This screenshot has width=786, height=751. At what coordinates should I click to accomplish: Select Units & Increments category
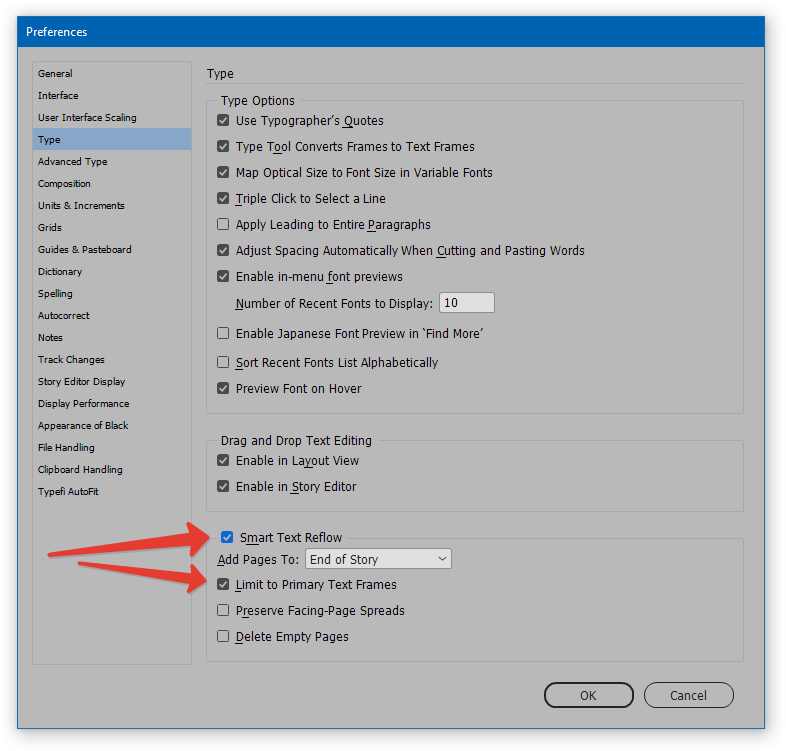tap(111, 206)
